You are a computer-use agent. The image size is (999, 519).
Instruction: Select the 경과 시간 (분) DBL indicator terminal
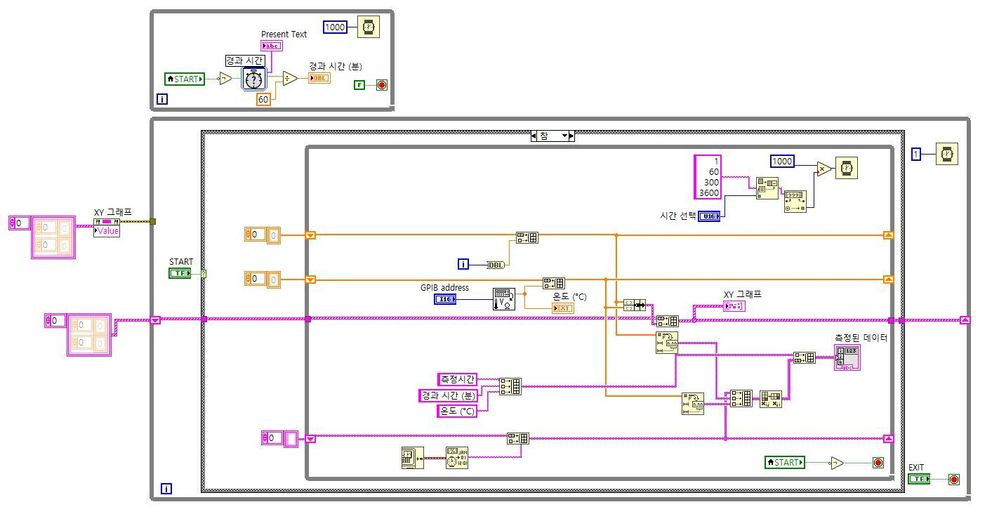(x=319, y=78)
